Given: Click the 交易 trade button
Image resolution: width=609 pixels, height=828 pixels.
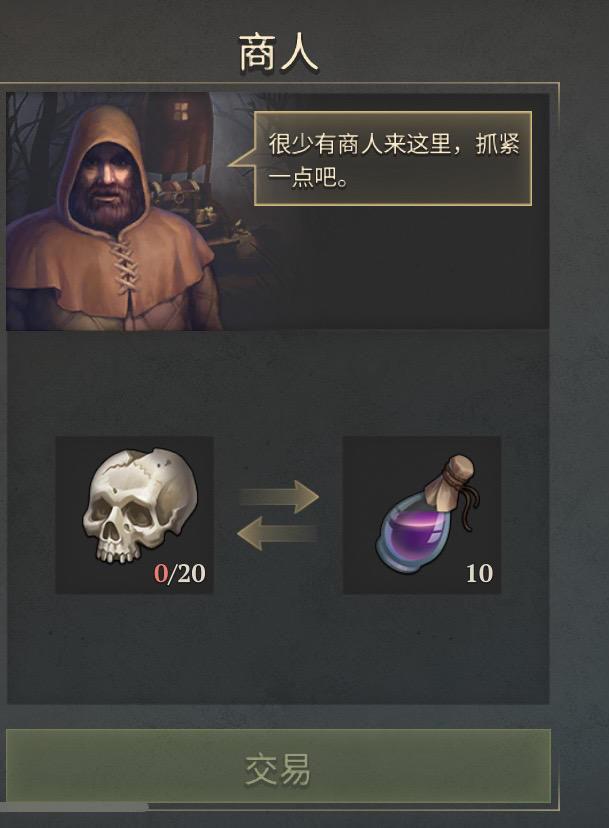Looking at the screenshot, I should (x=278, y=767).
